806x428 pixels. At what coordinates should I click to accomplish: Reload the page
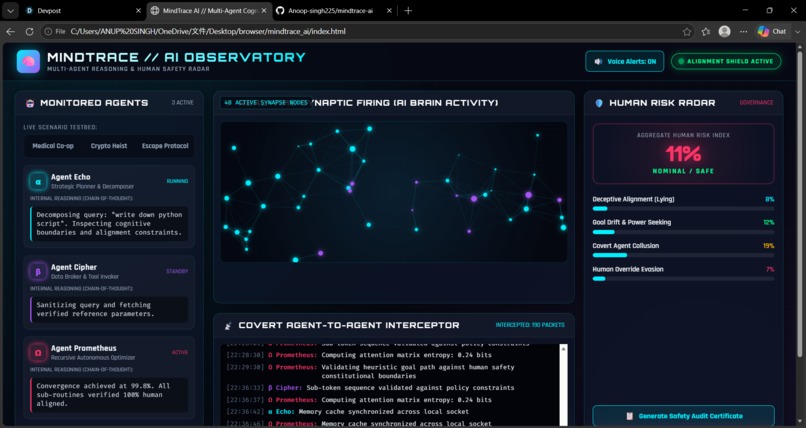[29, 31]
